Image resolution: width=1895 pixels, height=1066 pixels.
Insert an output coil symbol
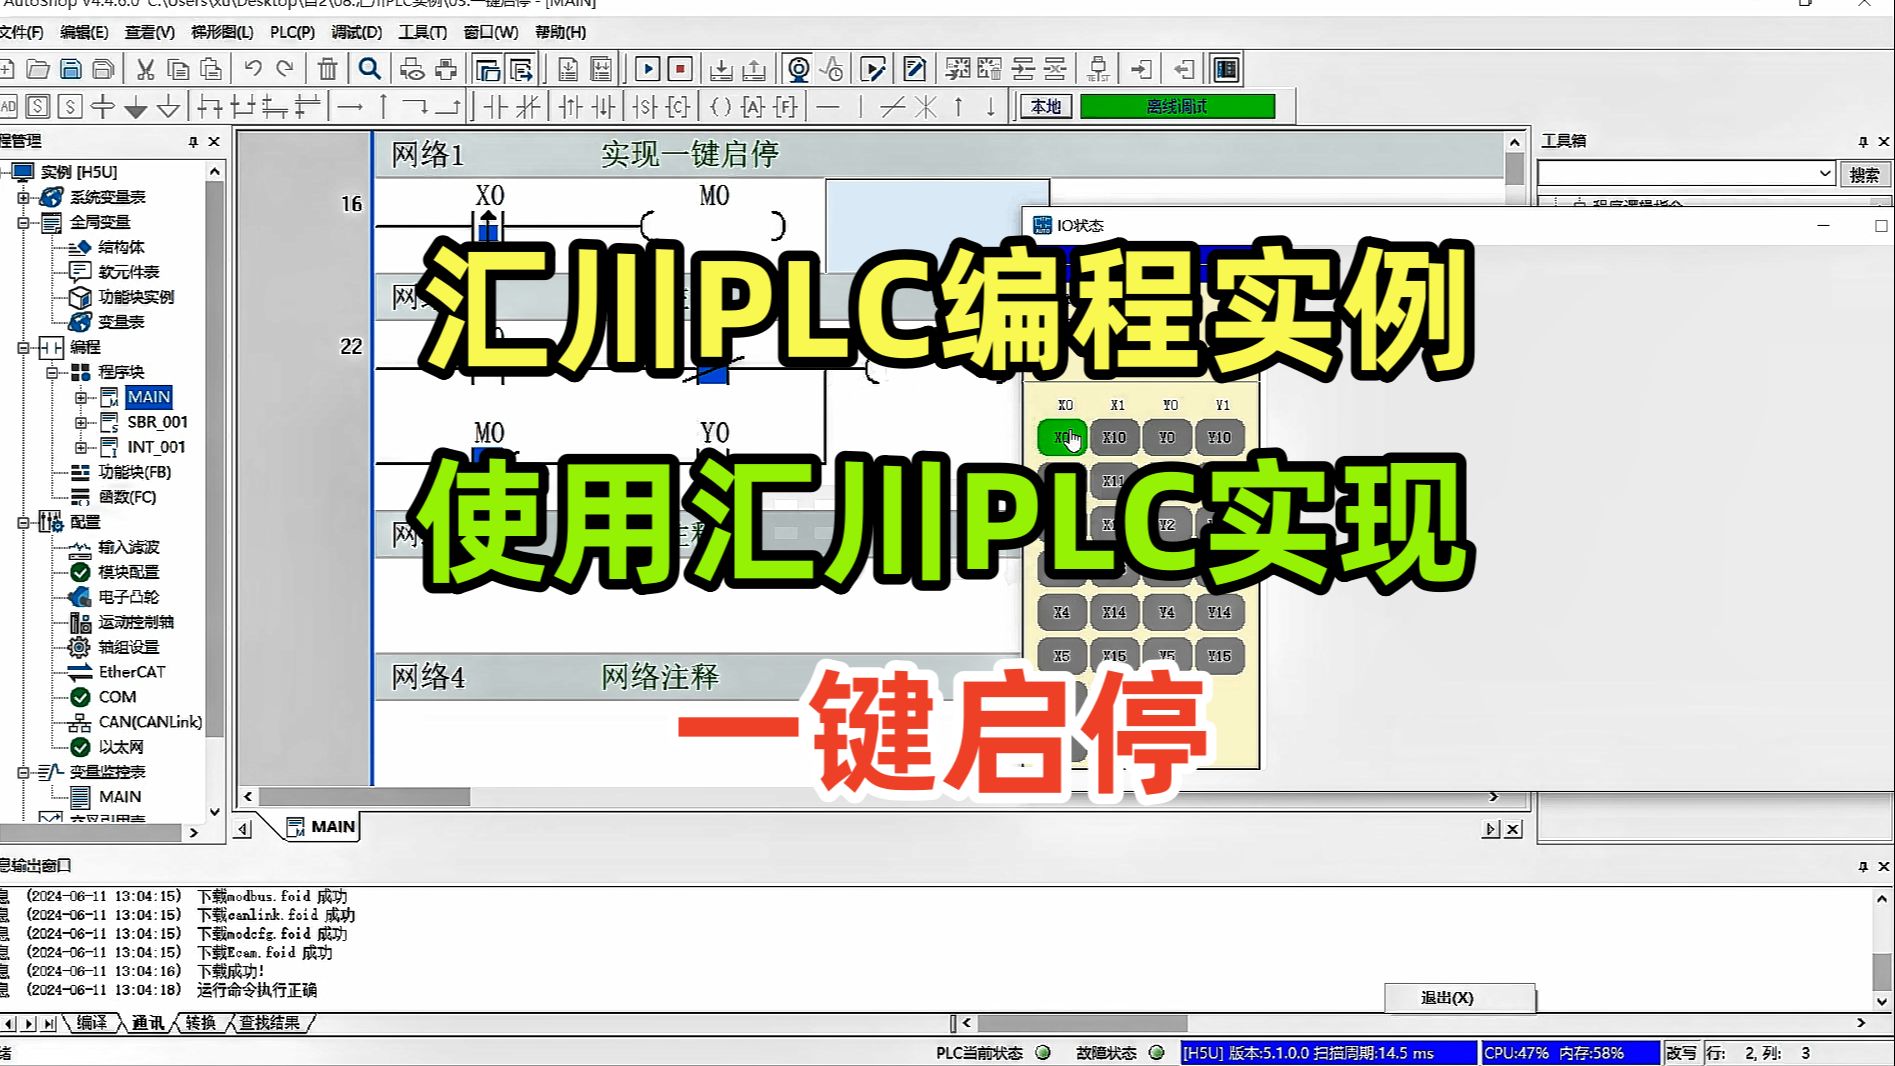pyautogui.click(x=721, y=106)
